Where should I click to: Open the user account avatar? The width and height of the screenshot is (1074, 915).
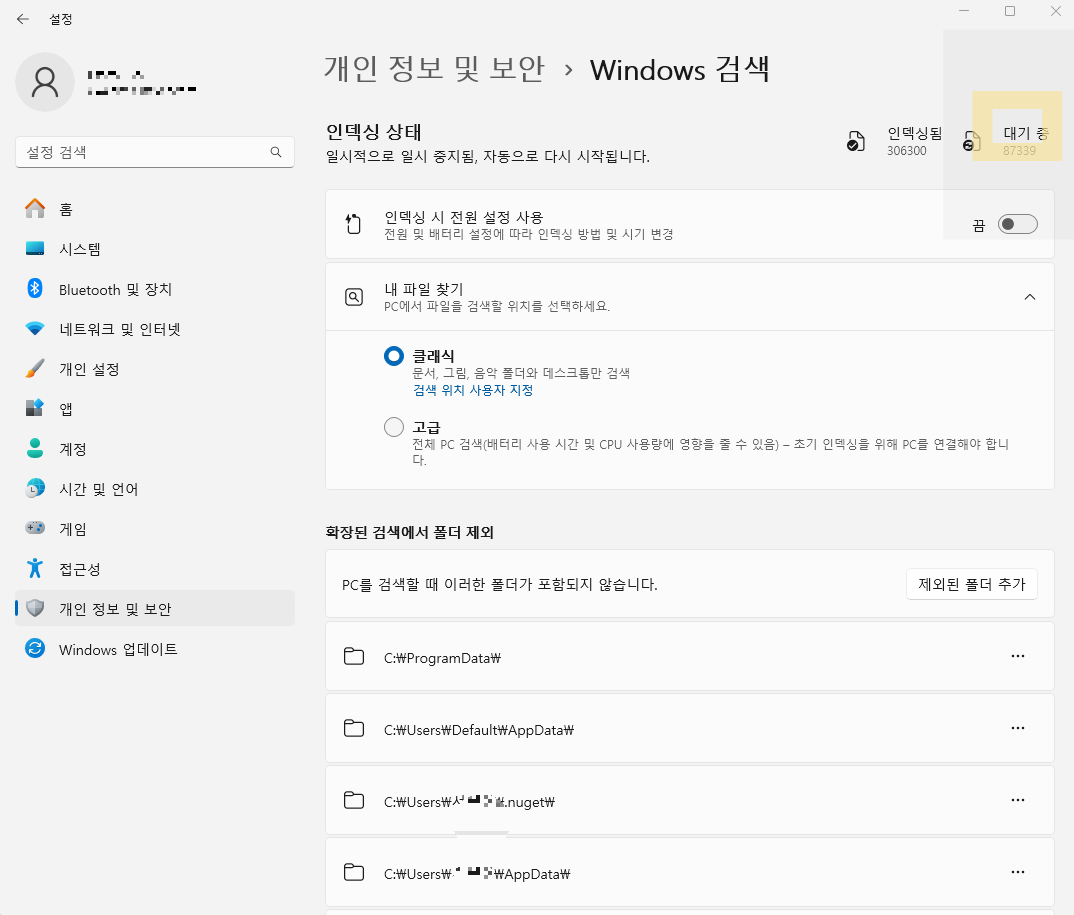coord(45,82)
